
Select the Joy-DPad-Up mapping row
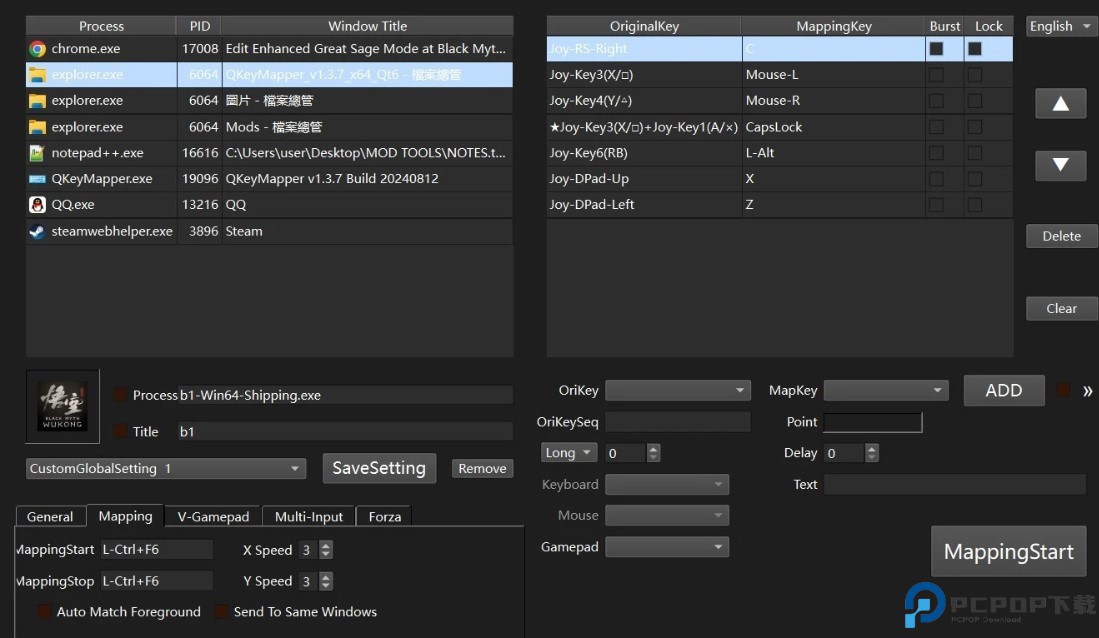coord(779,179)
